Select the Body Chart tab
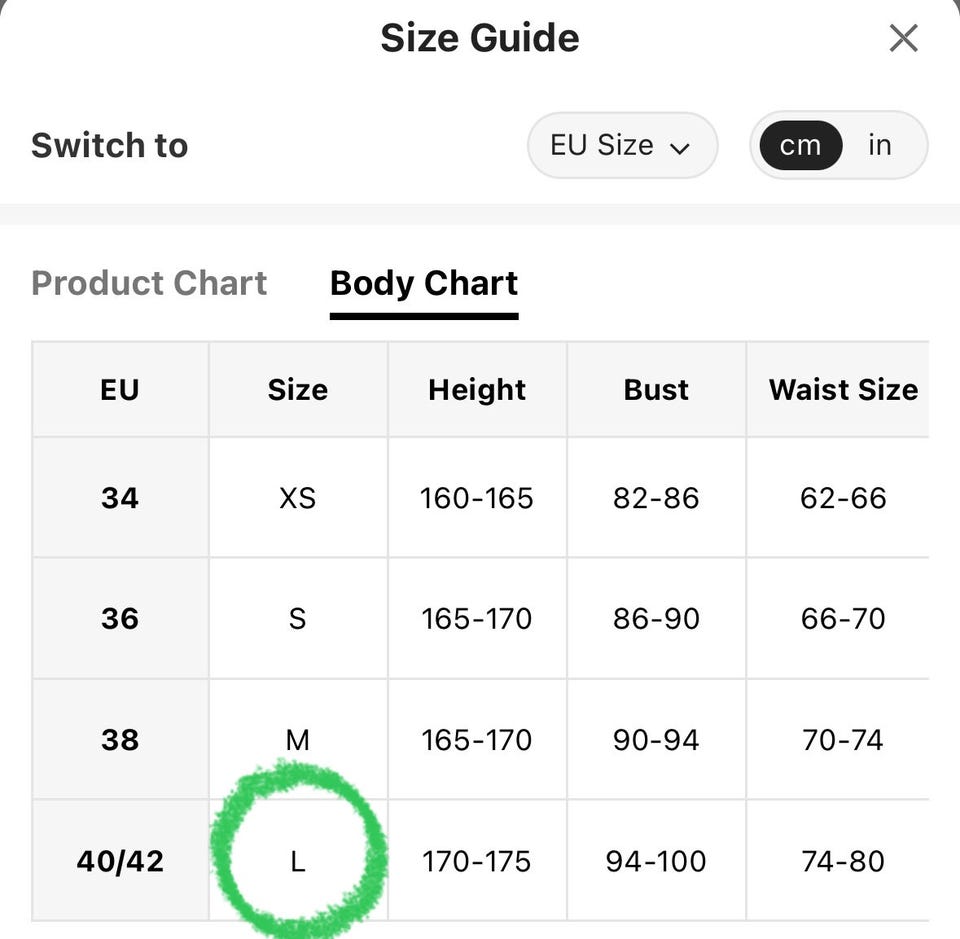Image resolution: width=960 pixels, height=939 pixels. pos(424,284)
